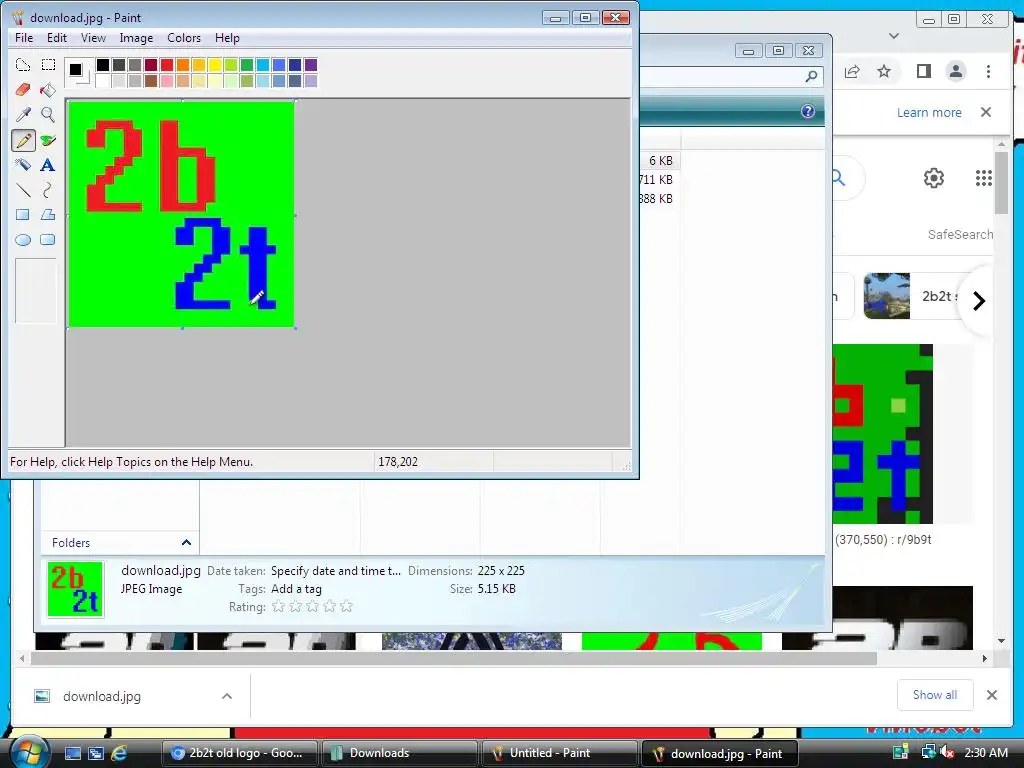Open the Help menu in Paint

point(227,38)
